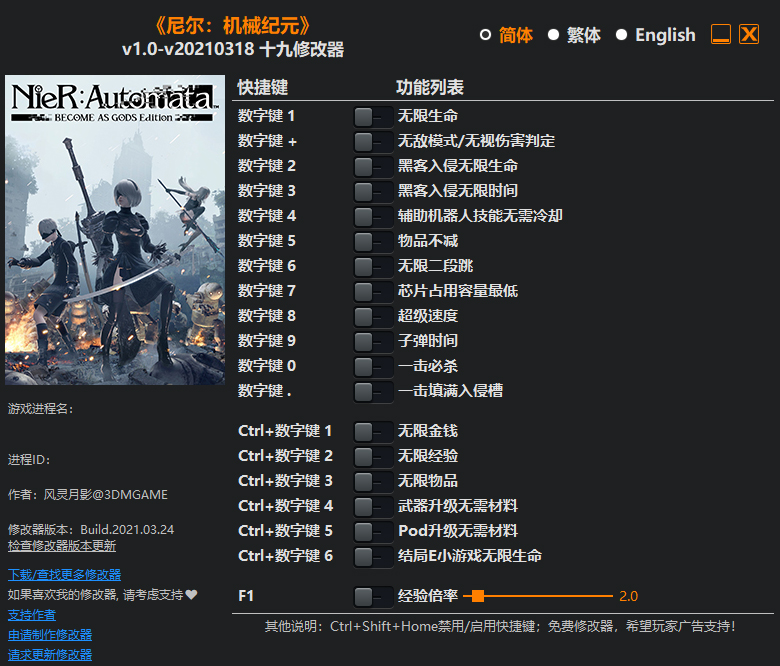
Task: Click 经验倍率 value 2.0
Action: pos(628,596)
